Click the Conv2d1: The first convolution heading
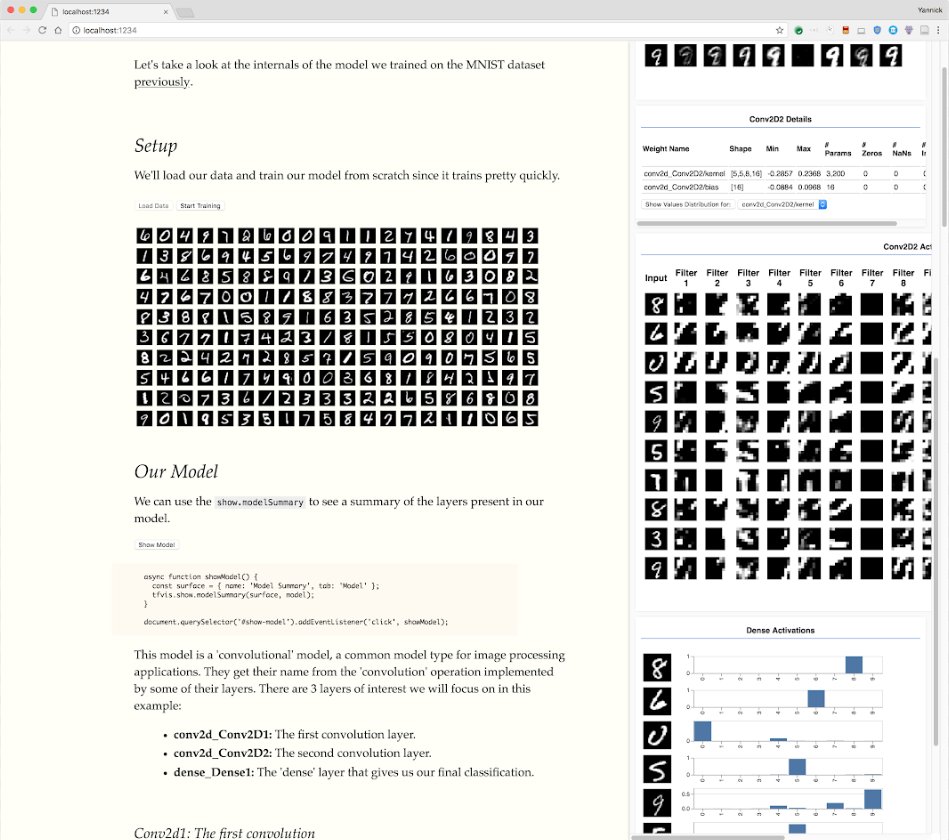This screenshot has height=840, width=949. pos(225,833)
